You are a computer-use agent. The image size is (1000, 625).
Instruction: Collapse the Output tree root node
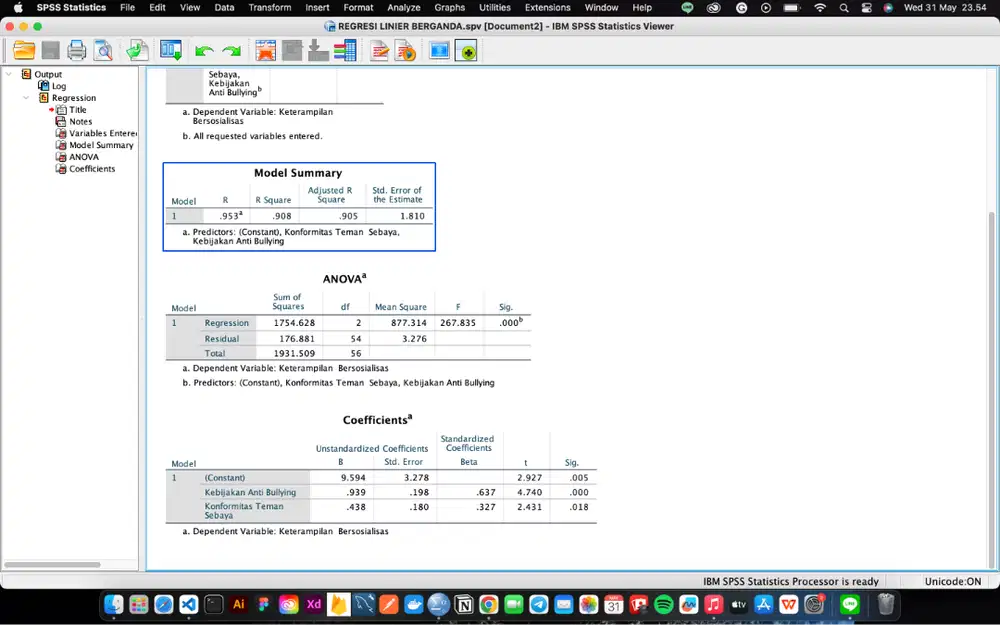tap(9, 74)
